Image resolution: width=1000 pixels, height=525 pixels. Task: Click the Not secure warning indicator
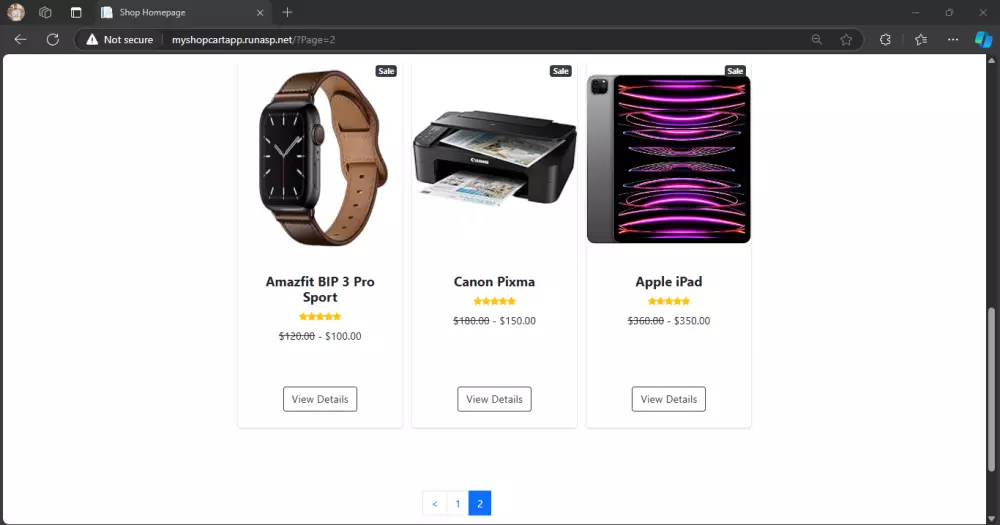(120, 40)
